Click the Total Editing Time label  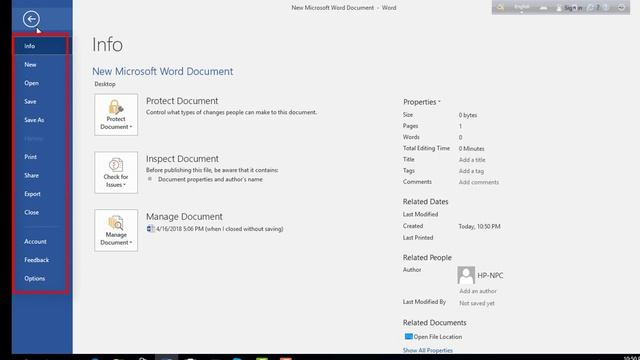(x=426, y=149)
